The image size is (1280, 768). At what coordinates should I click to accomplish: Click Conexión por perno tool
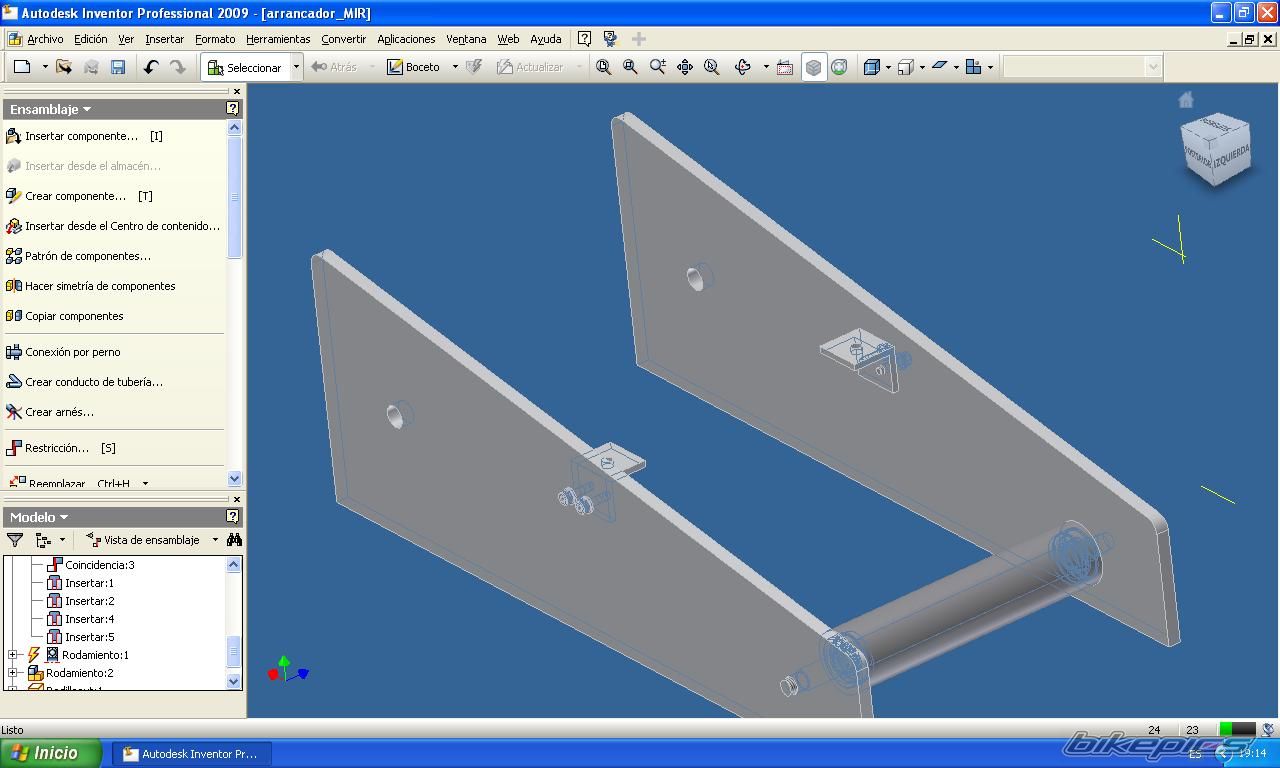coord(62,352)
